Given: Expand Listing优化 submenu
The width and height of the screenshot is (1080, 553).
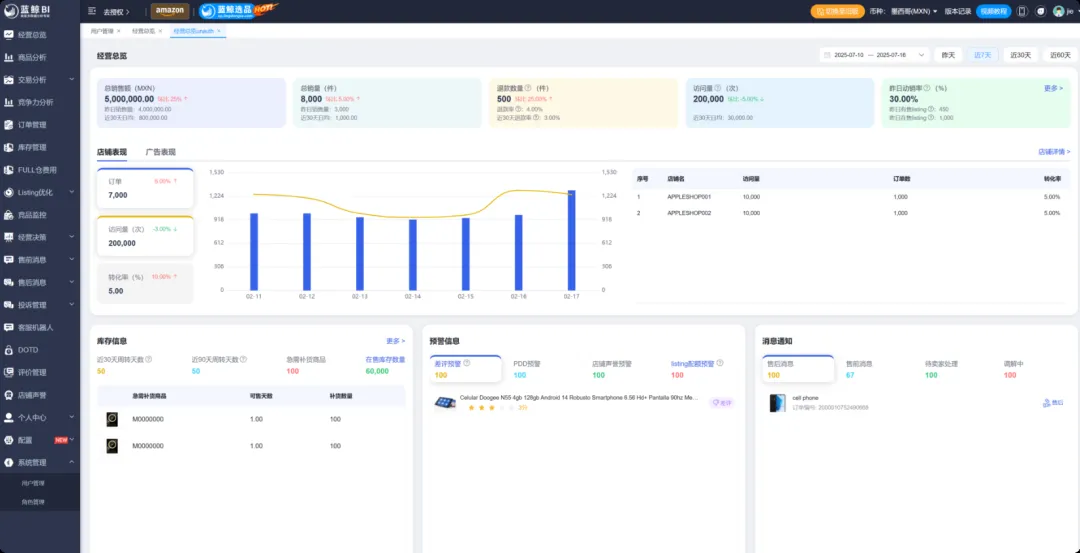Looking at the screenshot, I should [72, 192].
